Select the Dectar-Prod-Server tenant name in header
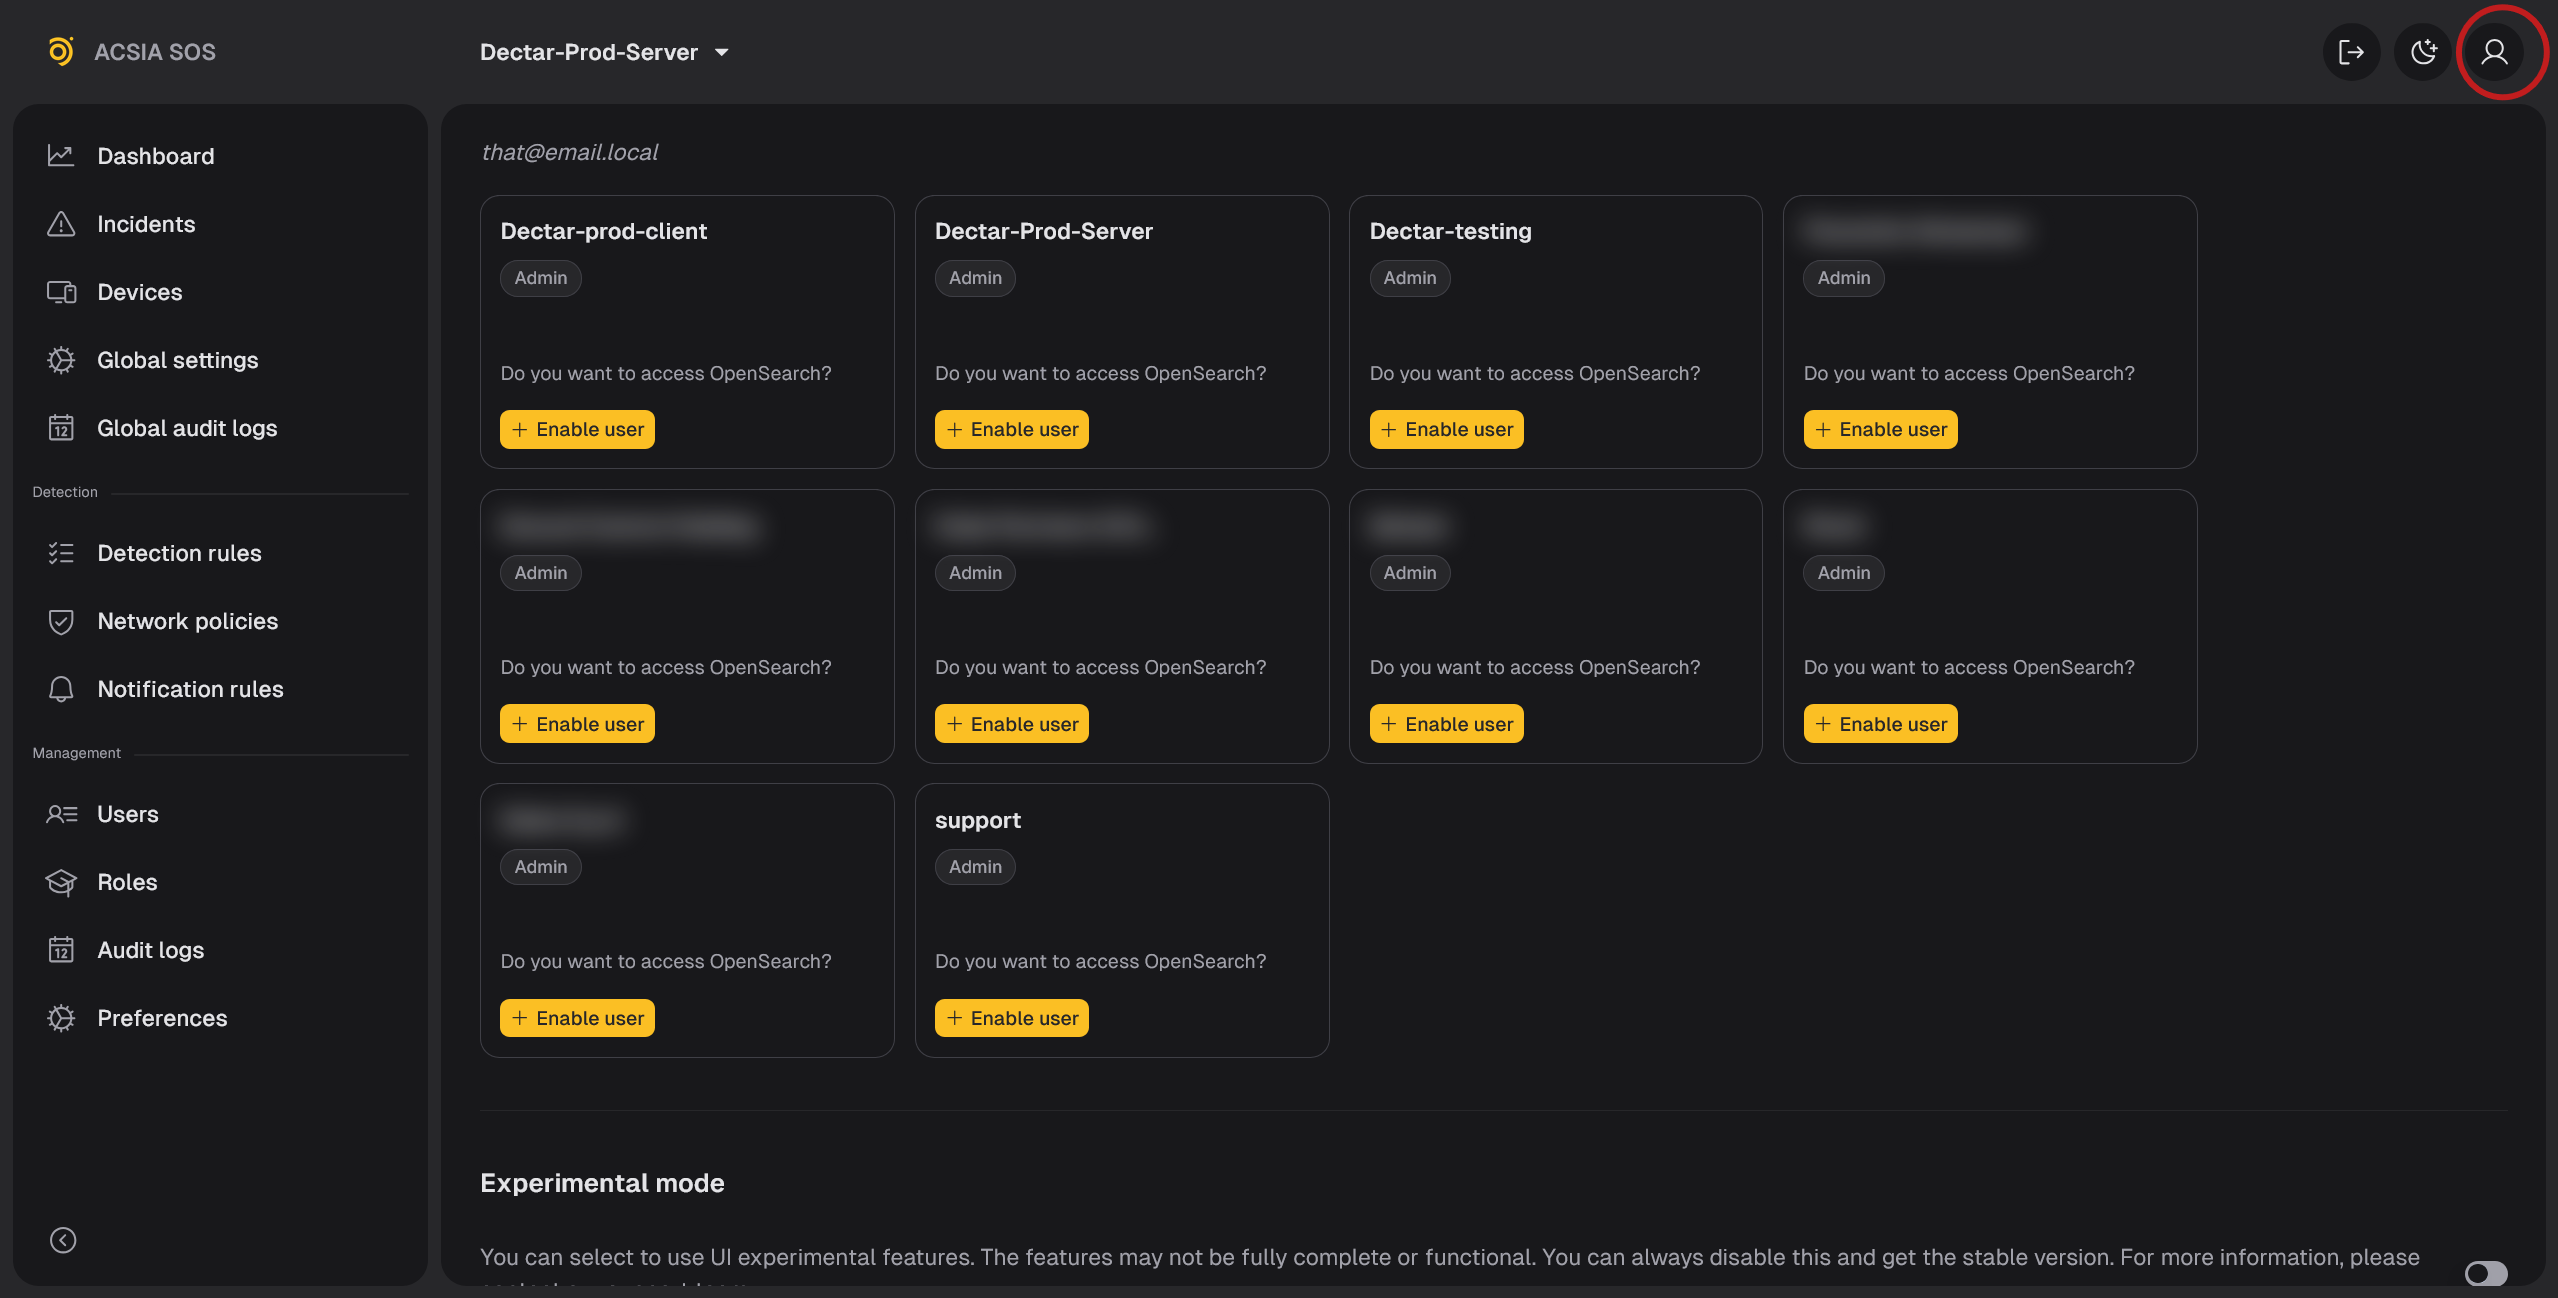This screenshot has width=2558, height=1298. [x=588, y=52]
